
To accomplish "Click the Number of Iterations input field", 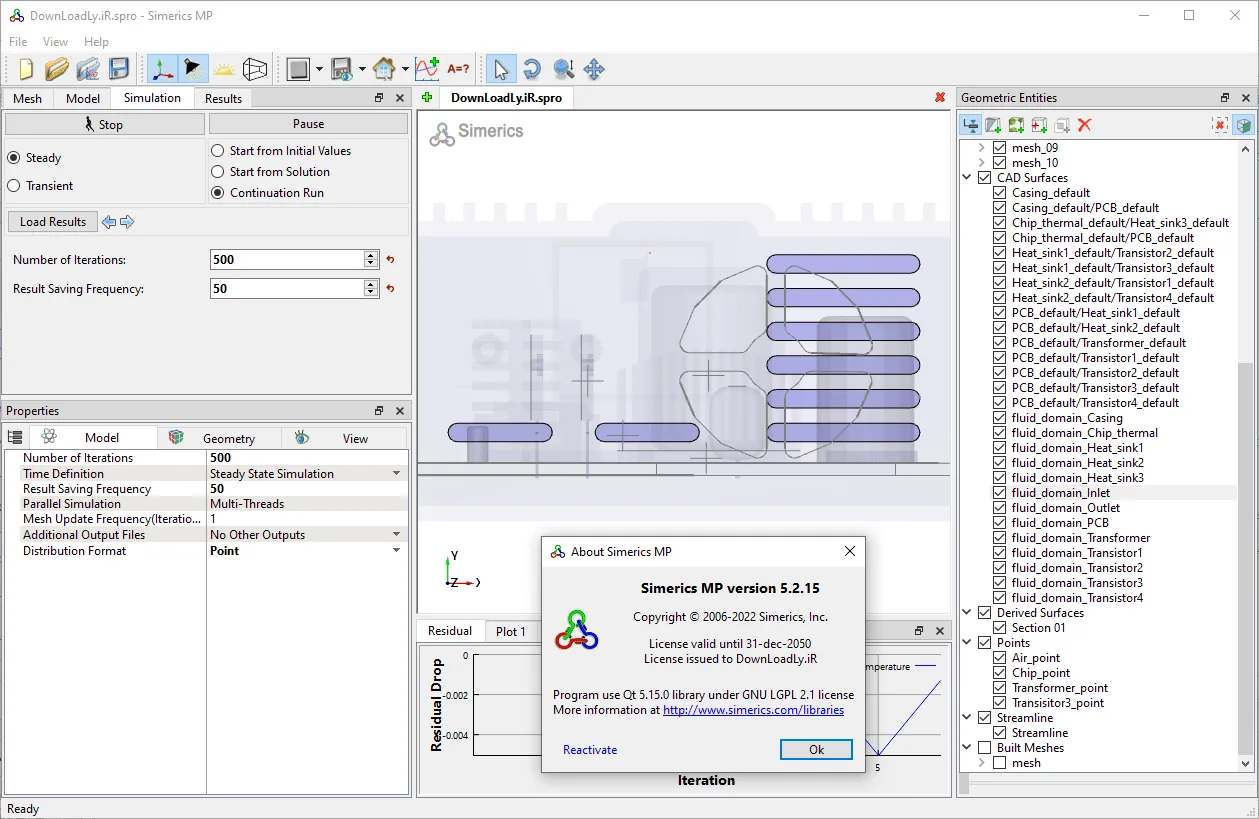I will pyautogui.click(x=288, y=259).
